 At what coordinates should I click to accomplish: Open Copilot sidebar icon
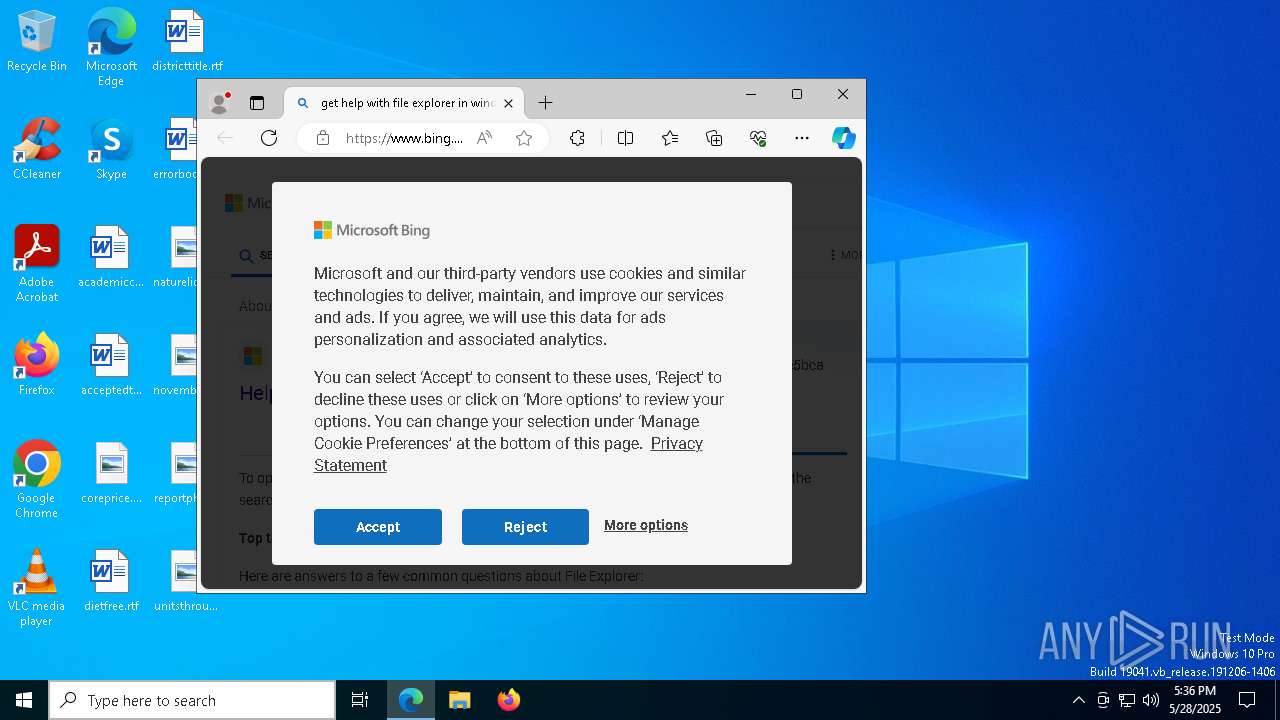tap(844, 138)
